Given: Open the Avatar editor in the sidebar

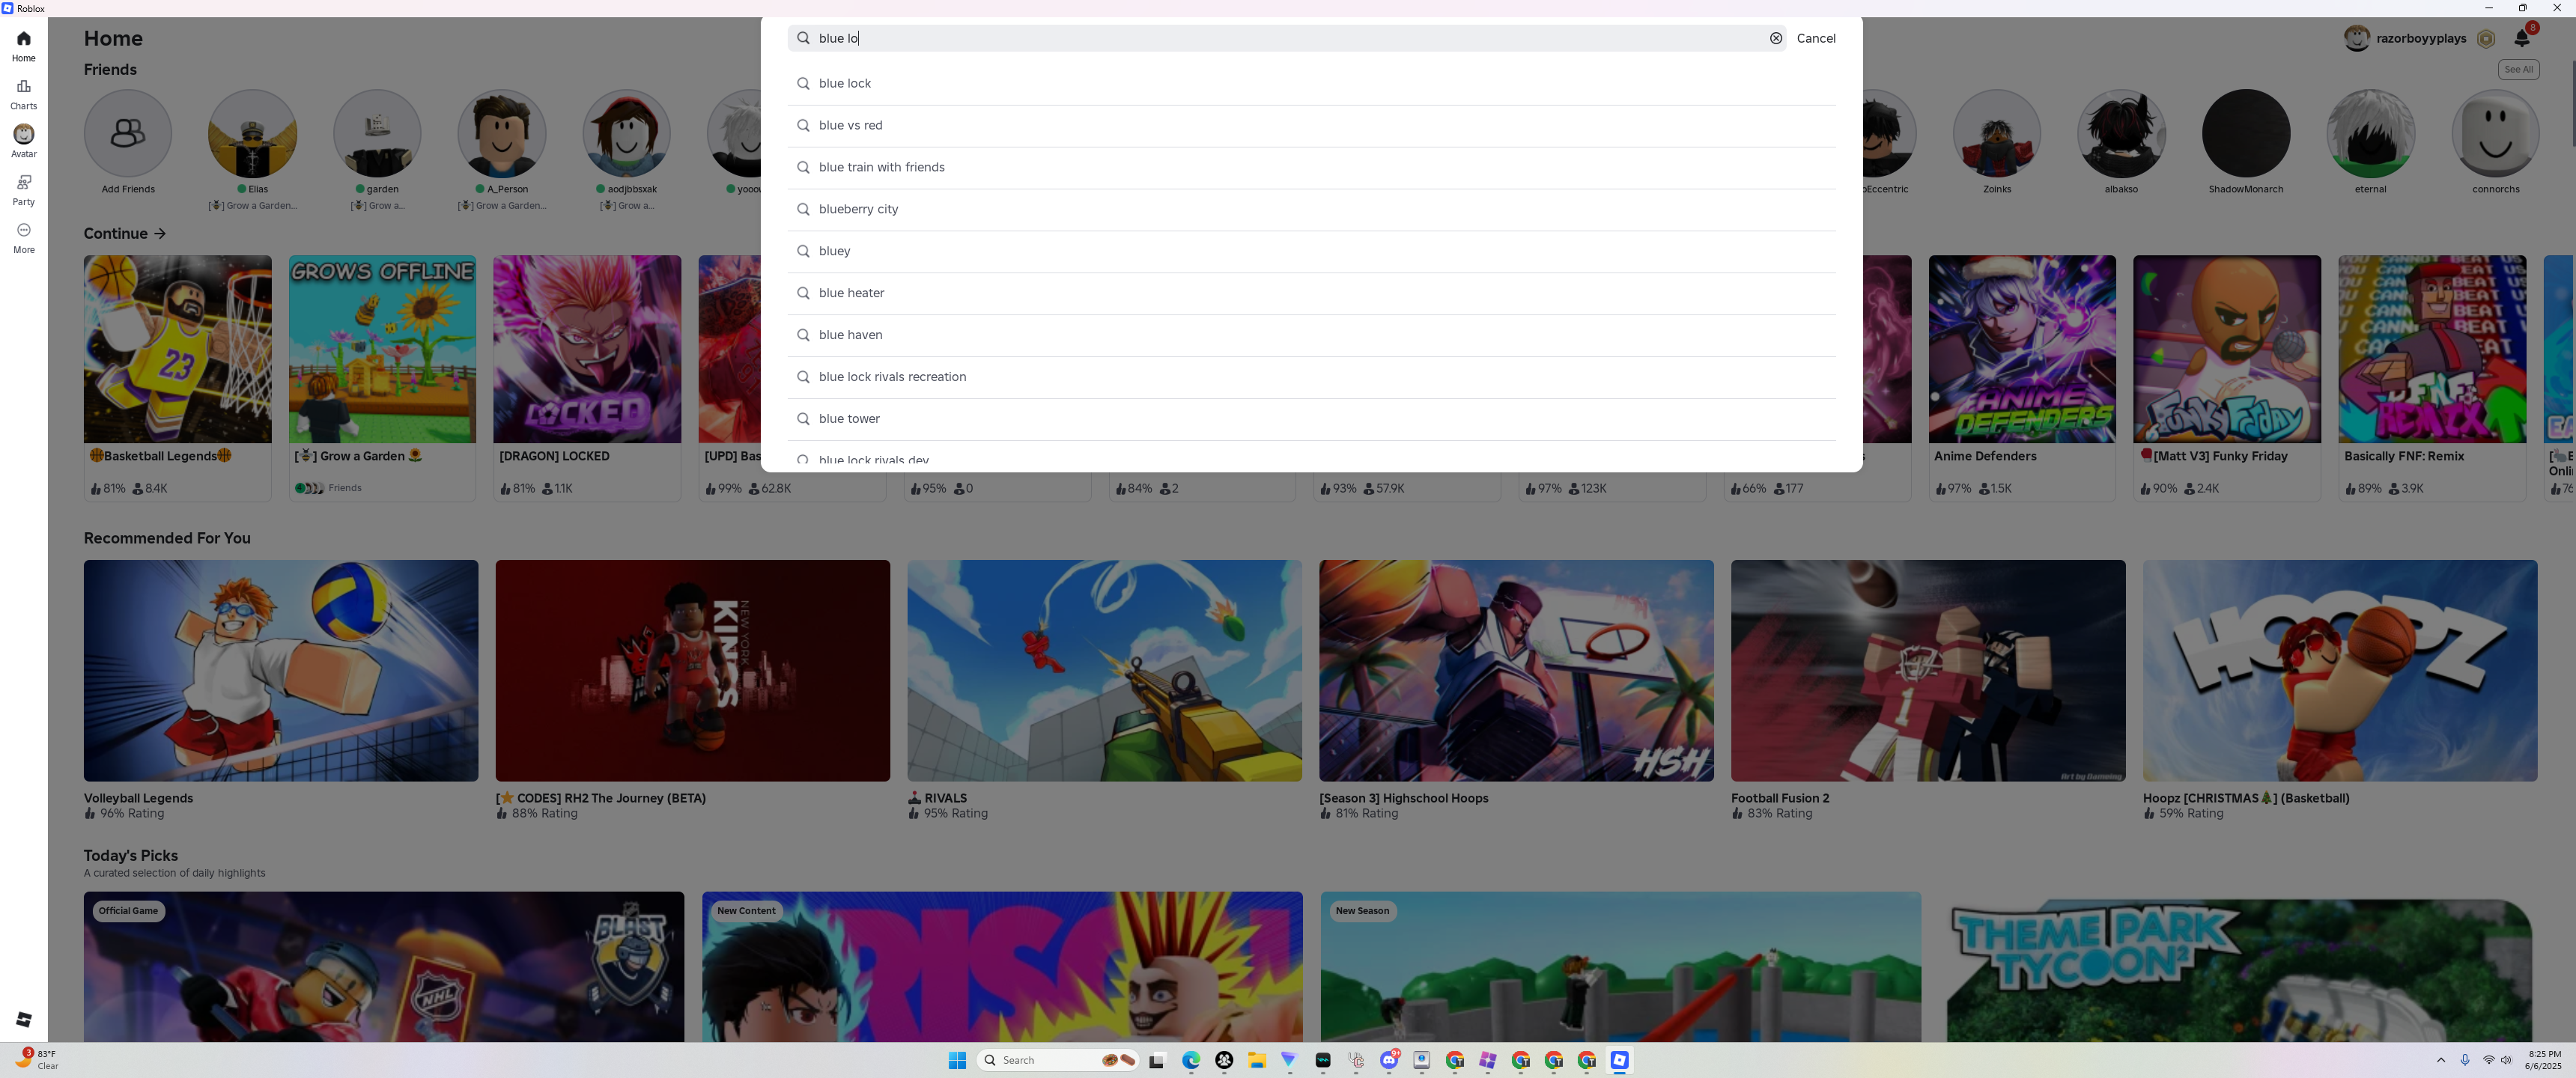Looking at the screenshot, I should (24, 142).
